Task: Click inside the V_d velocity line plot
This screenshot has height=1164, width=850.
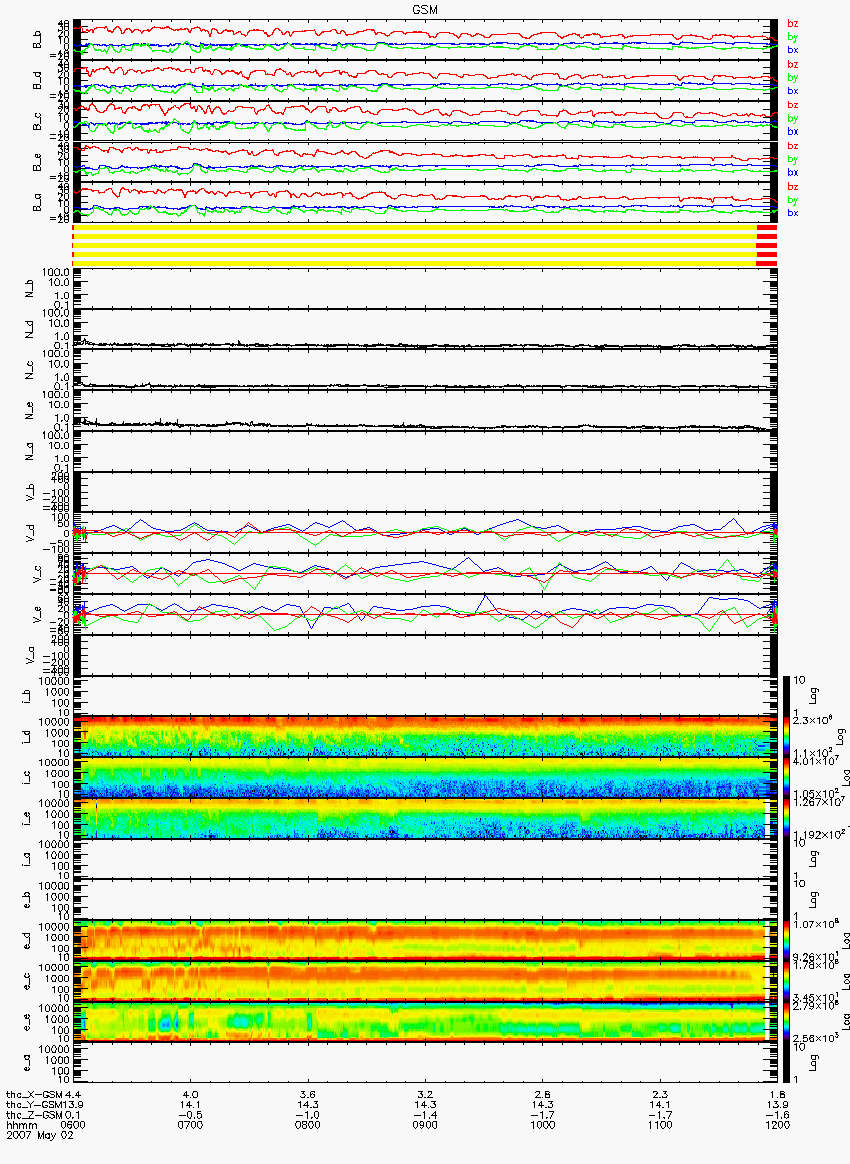Action: tap(425, 532)
